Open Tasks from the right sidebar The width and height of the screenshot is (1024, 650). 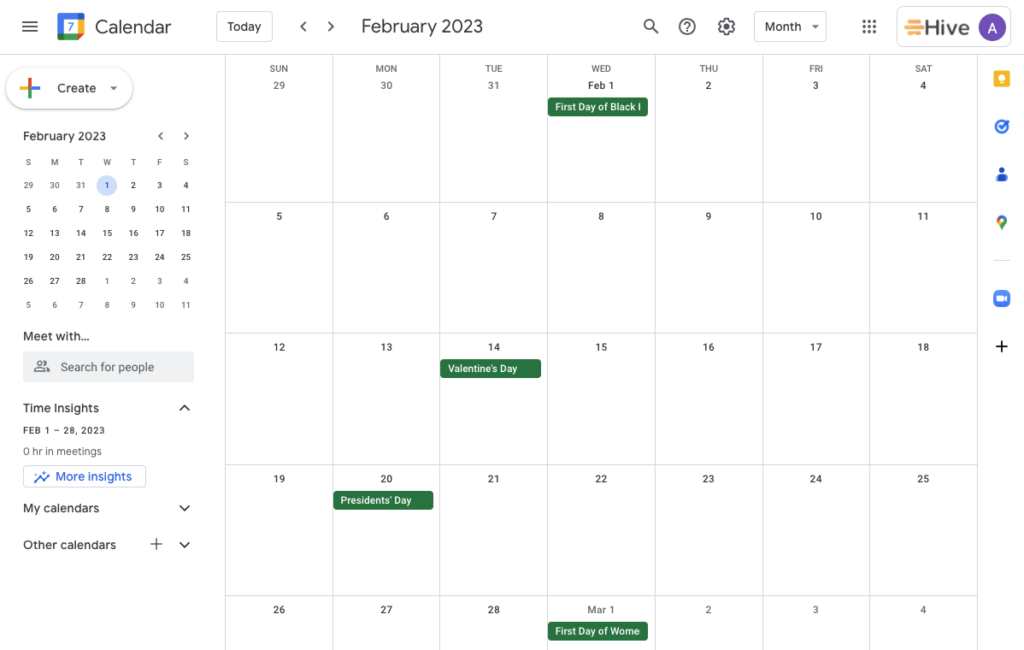coord(1001,126)
